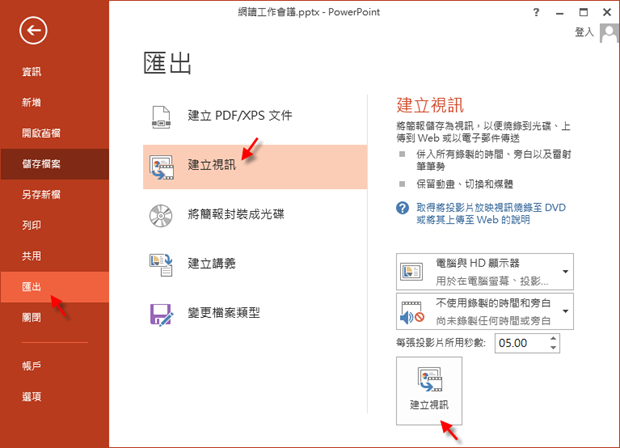620x448 pixels.
Task: Click the display quality monitor icon
Action: coord(411,272)
